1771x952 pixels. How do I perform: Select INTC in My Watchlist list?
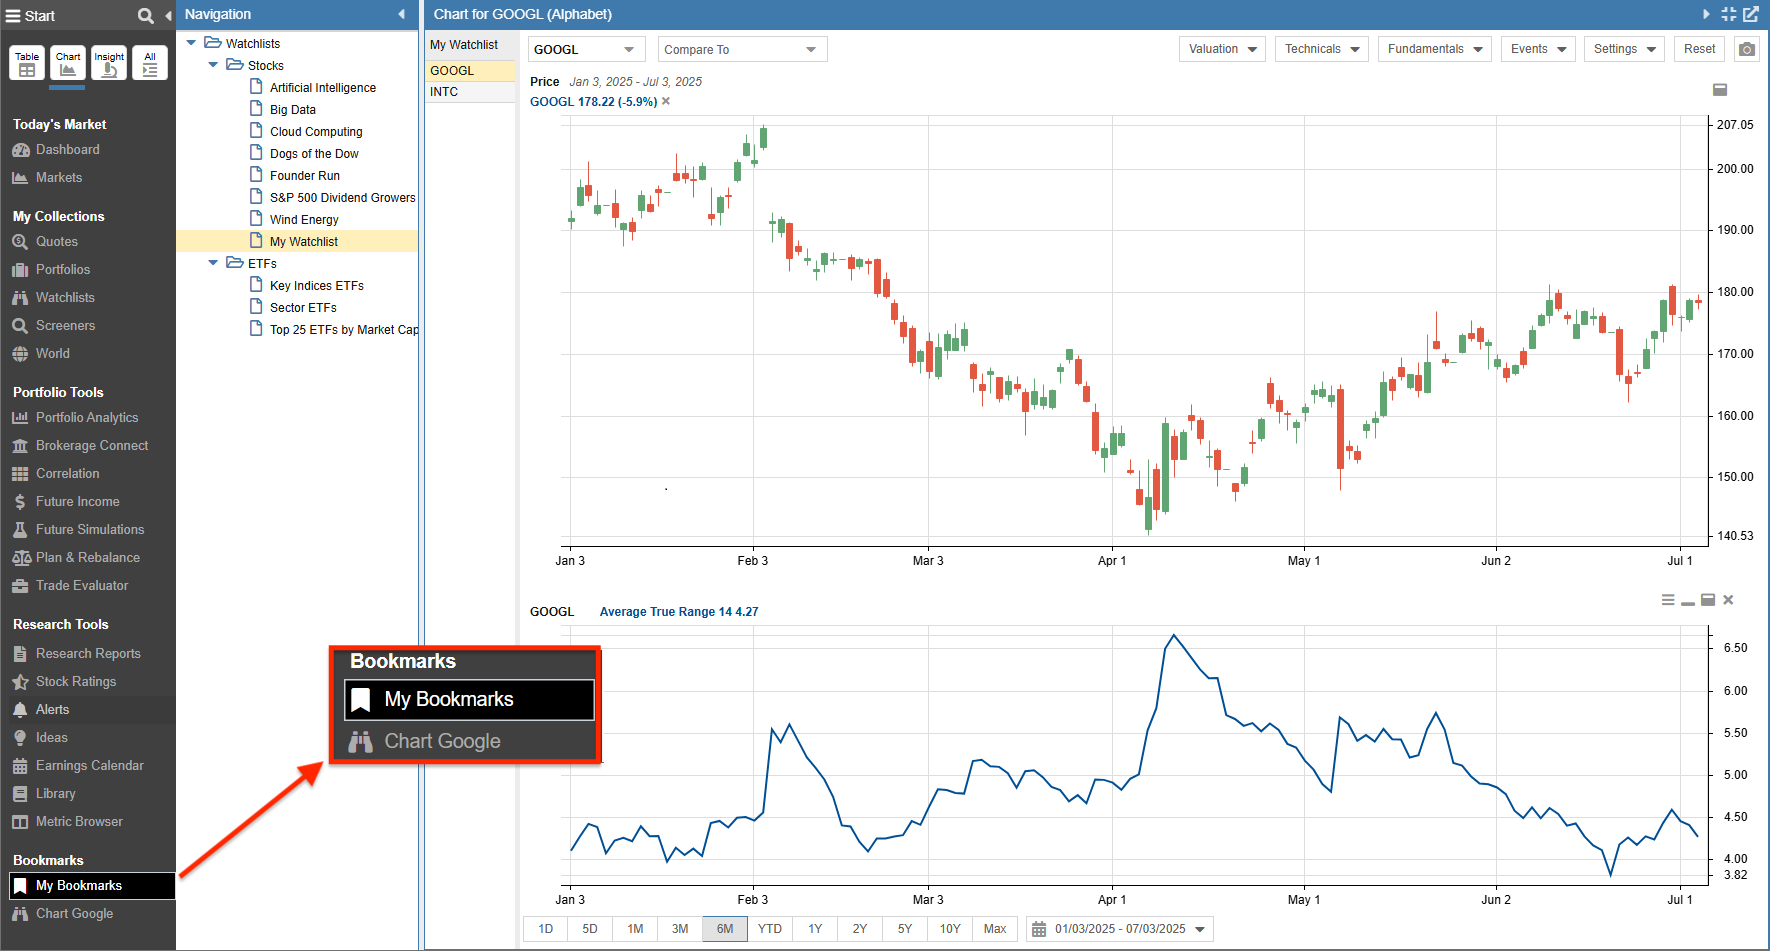(470, 92)
